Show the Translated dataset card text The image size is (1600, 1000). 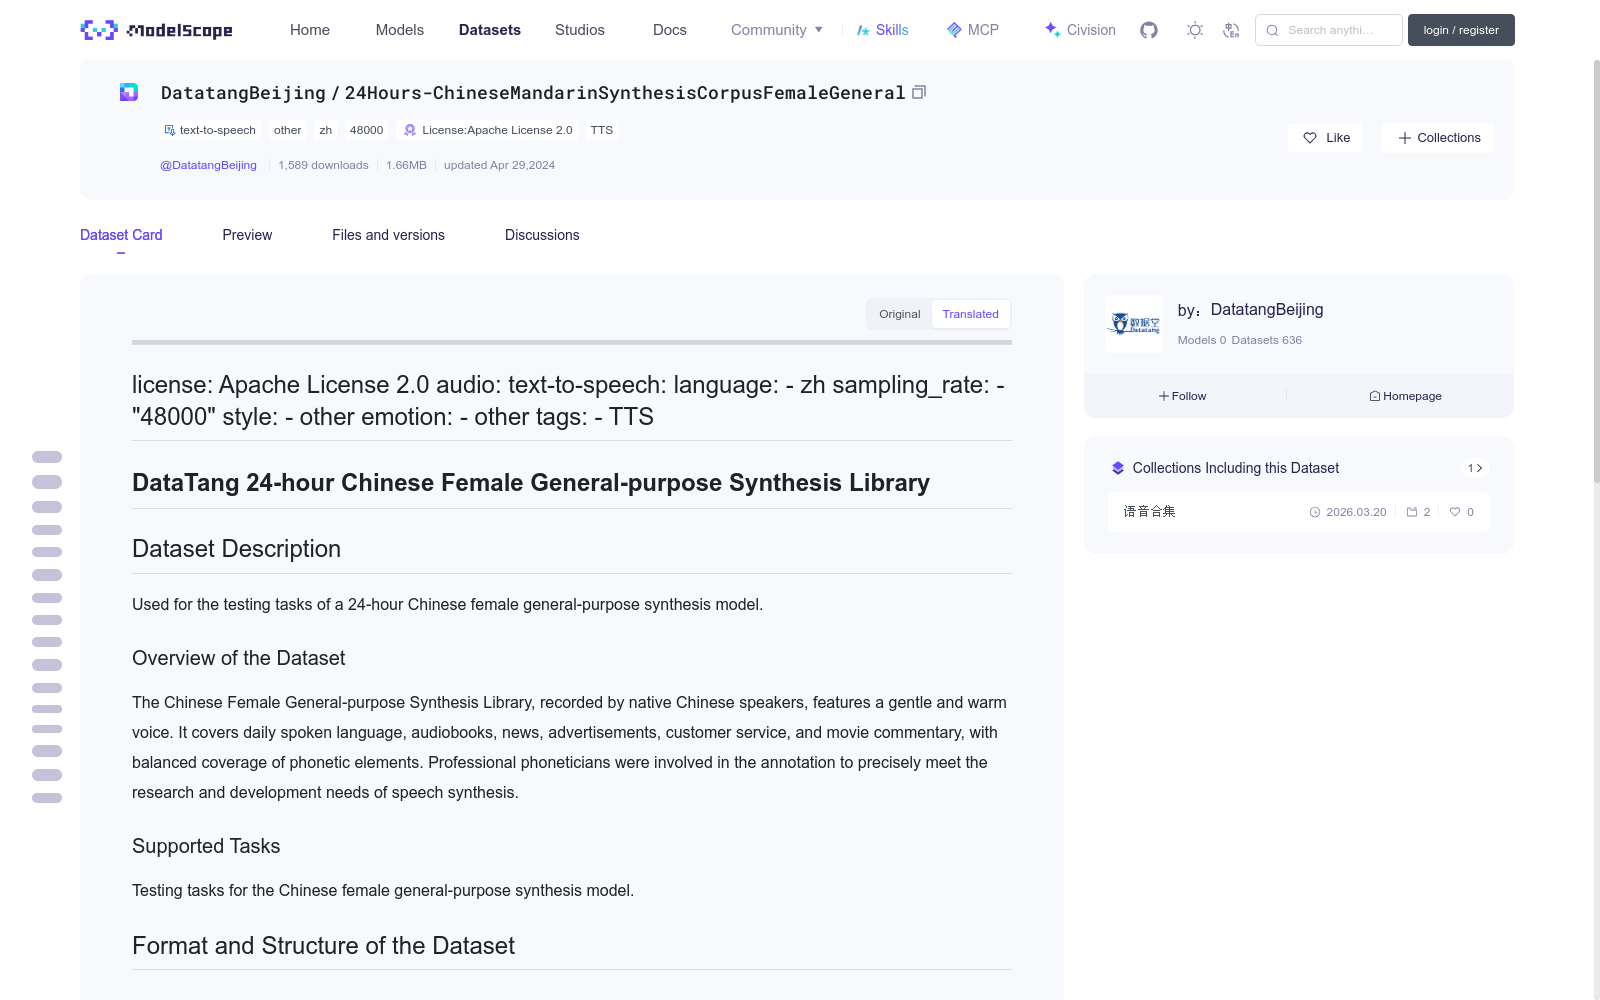point(970,314)
